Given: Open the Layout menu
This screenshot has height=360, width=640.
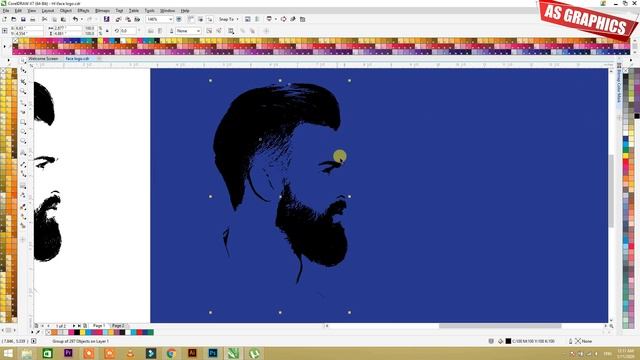Looking at the screenshot, I should pyautogui.click(x=48, y=11).
